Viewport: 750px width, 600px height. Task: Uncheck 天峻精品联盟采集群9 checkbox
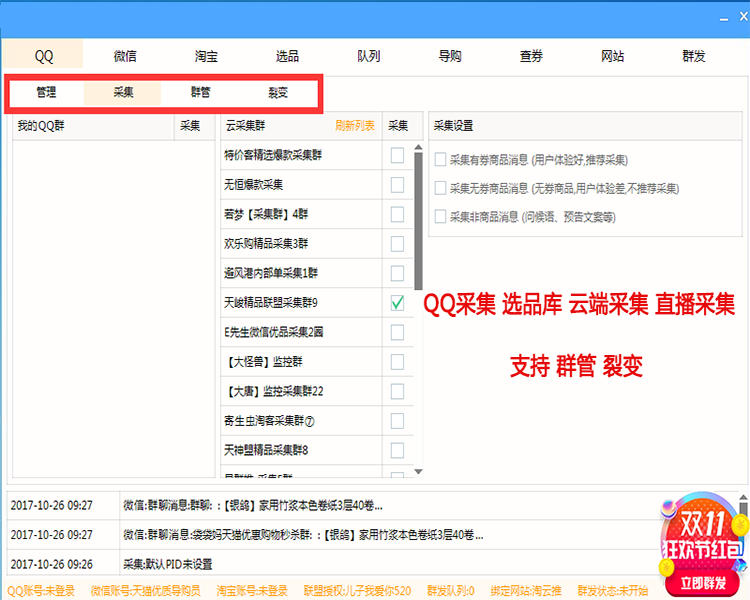coord(397,303)
